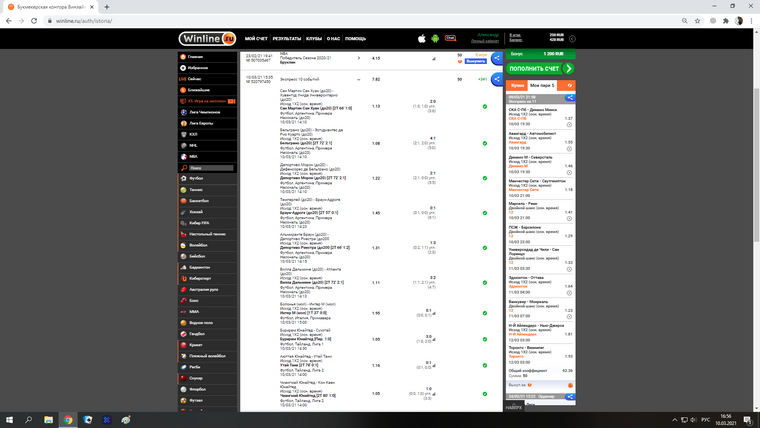This screenshot has height=428, width=760.
Task: Bookmark page with star icon
Action: (x=697, y=21)
